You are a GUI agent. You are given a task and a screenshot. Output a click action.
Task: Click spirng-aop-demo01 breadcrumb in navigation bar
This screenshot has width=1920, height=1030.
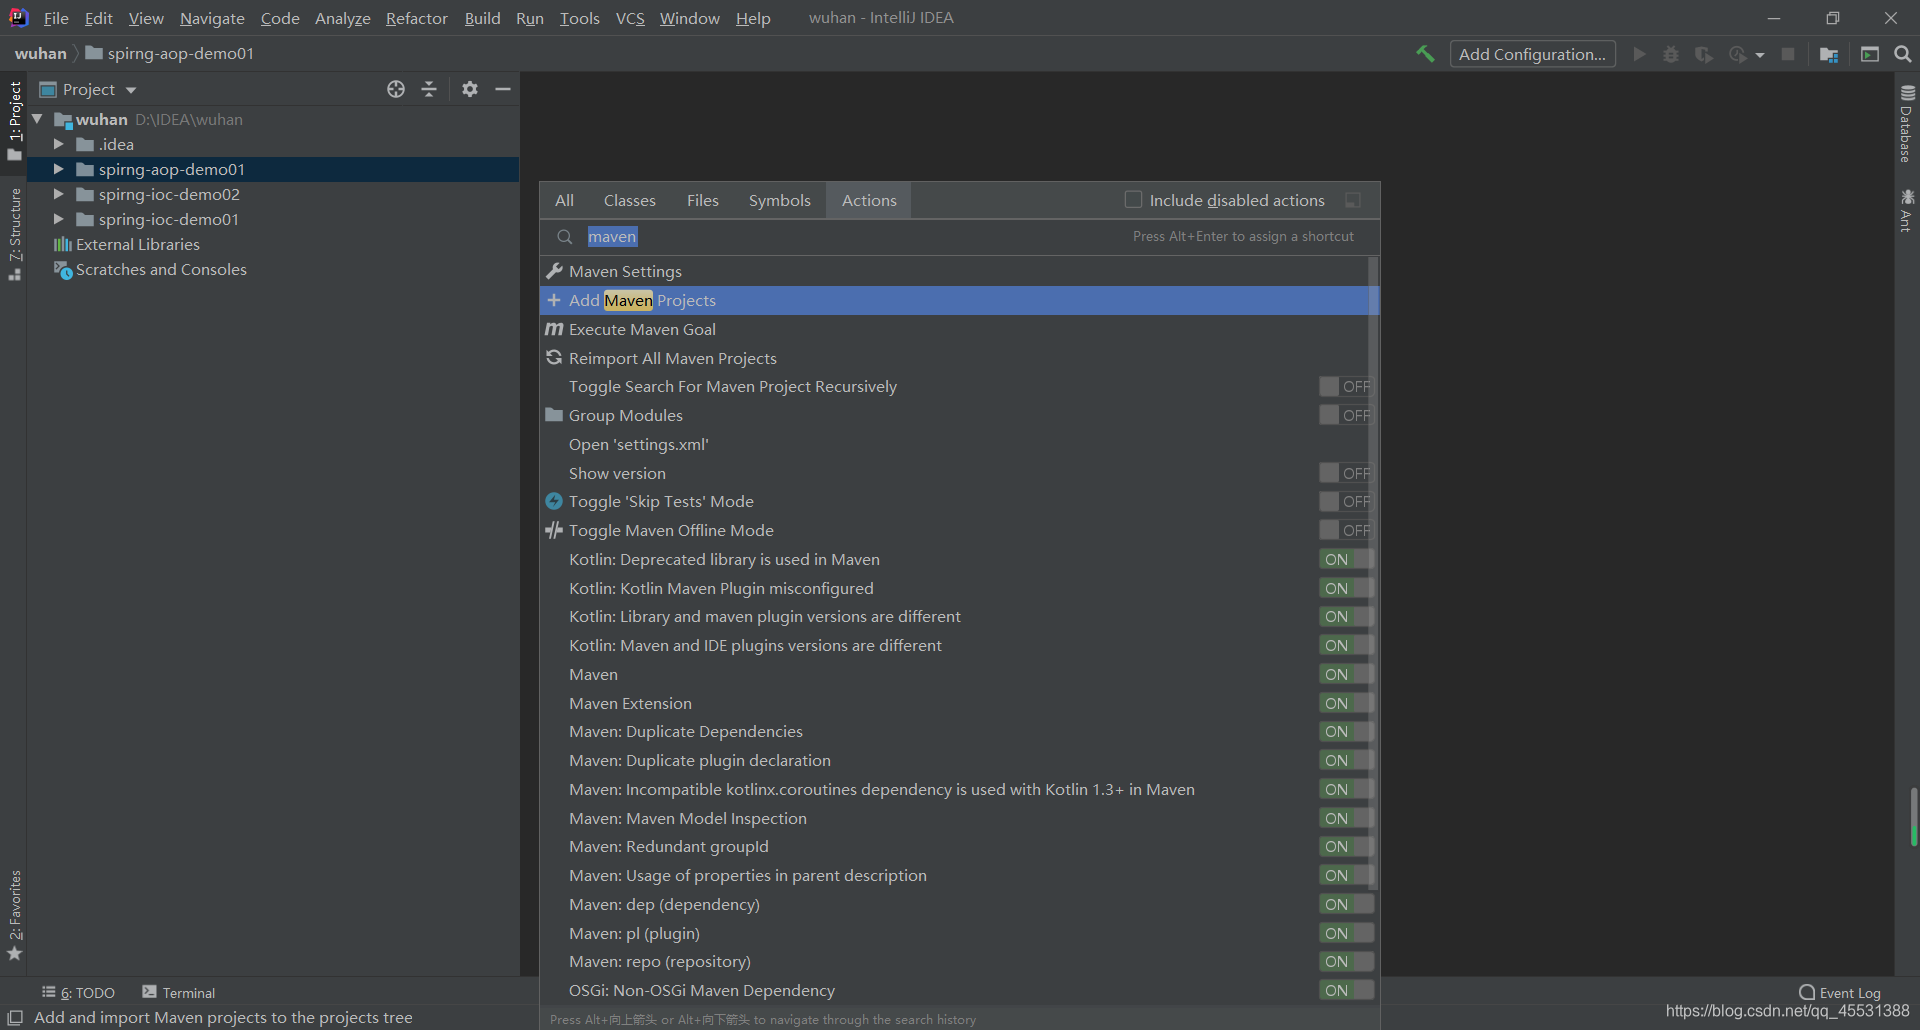170,53
